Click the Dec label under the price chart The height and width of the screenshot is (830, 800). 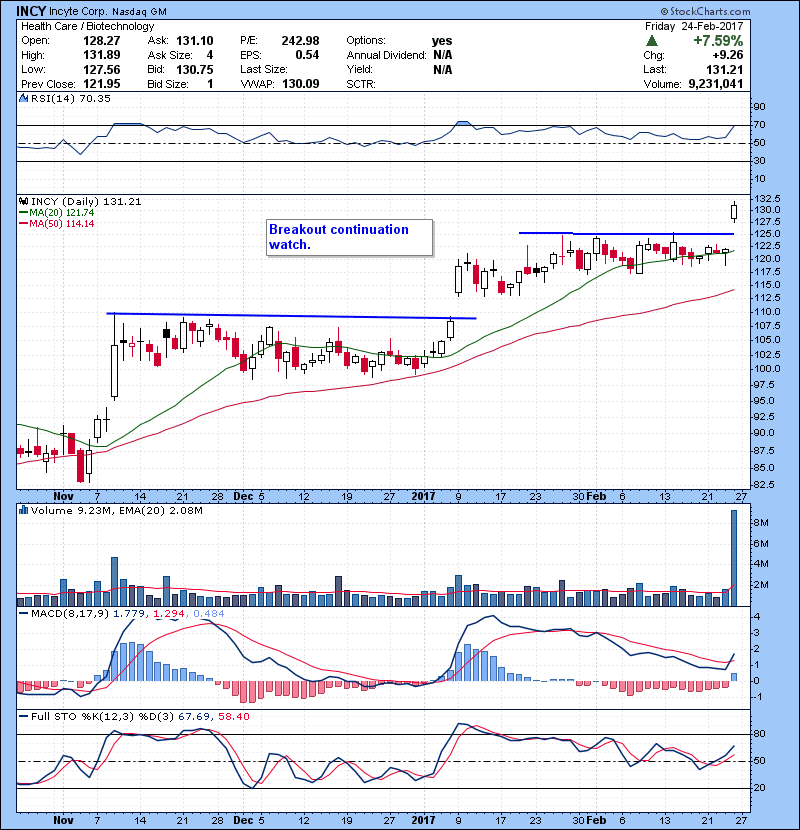(x=243, y=497)
